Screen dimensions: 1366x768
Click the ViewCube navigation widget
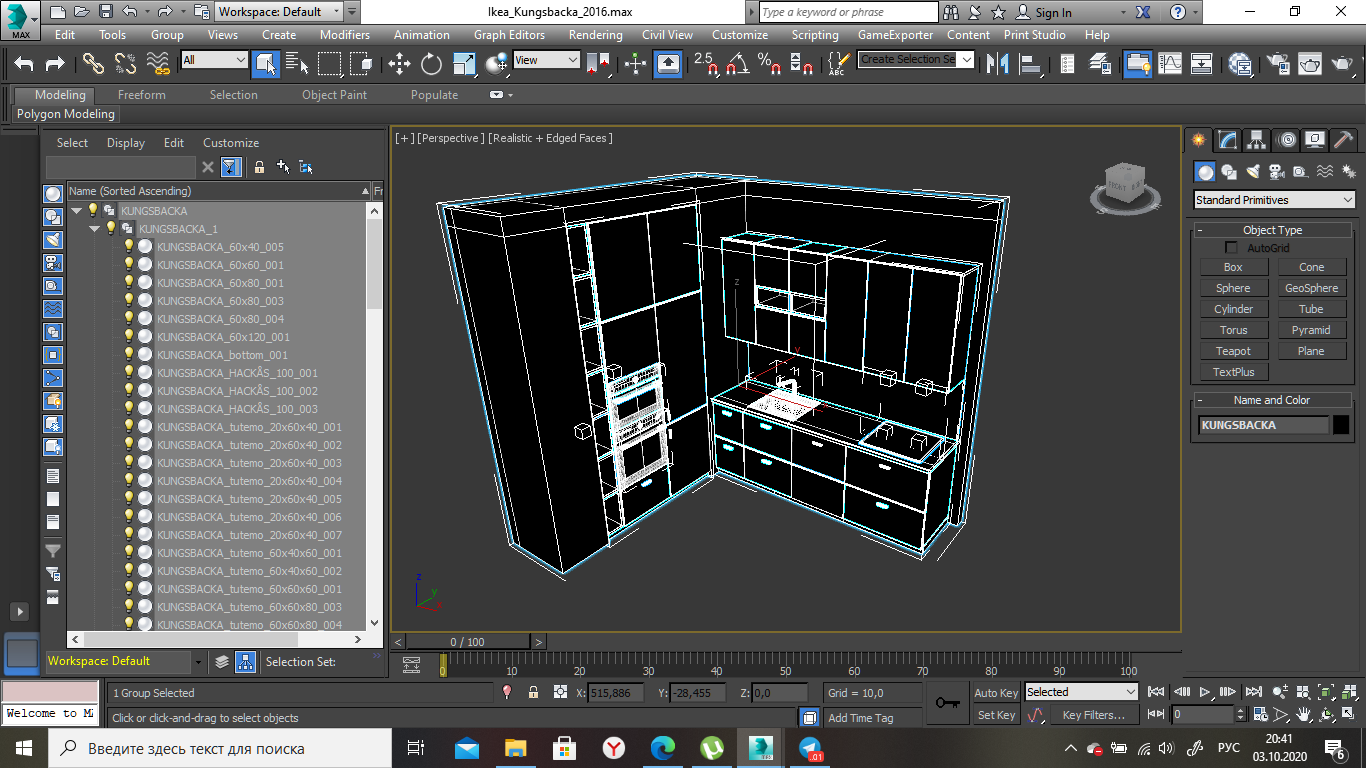coord(1125,187)
